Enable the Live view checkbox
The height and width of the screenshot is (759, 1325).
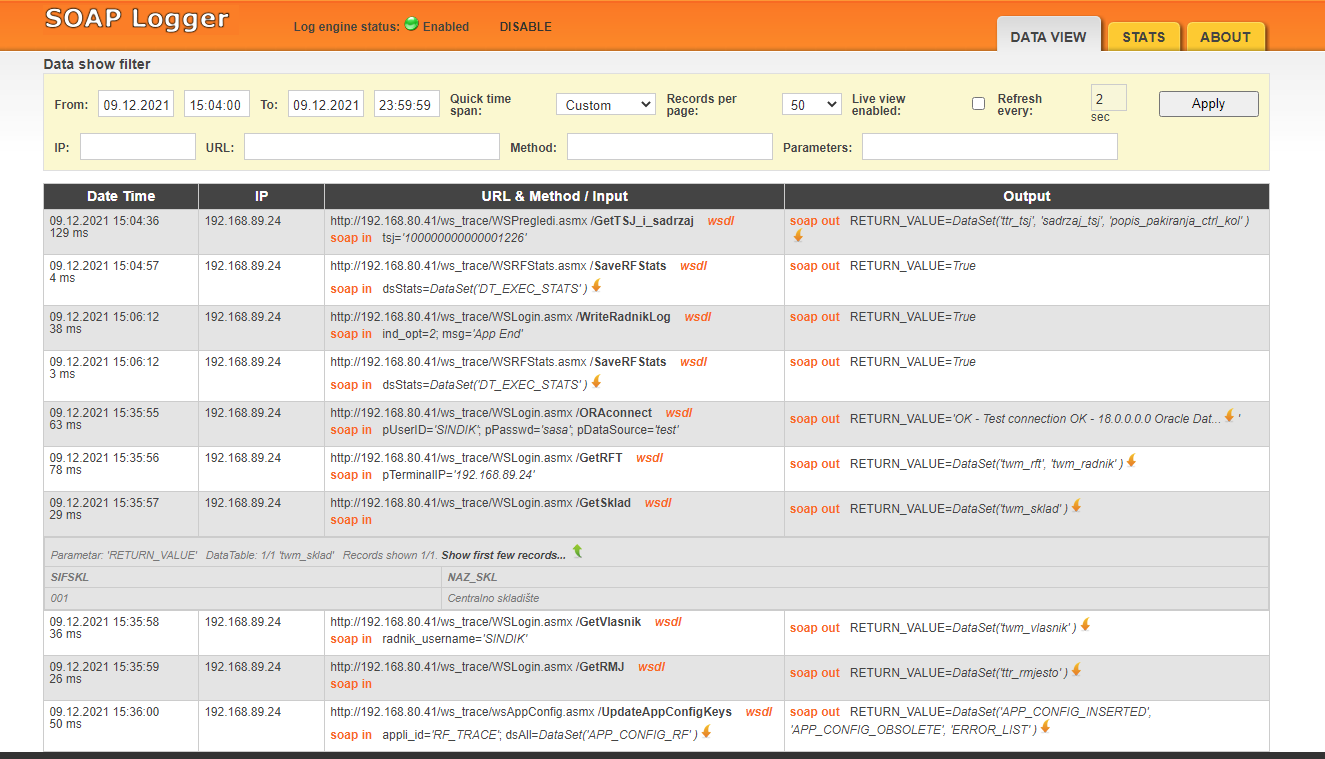(978, 104)
